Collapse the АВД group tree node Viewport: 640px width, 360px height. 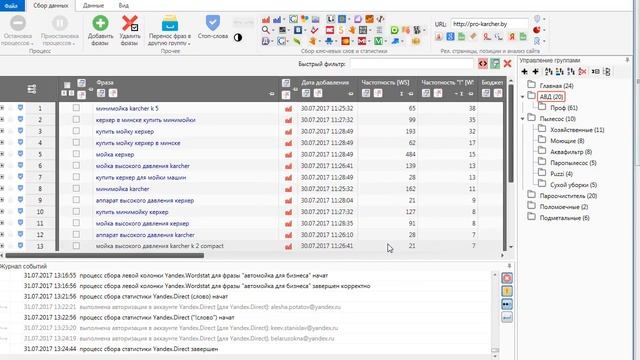click(x=523, y=97)
